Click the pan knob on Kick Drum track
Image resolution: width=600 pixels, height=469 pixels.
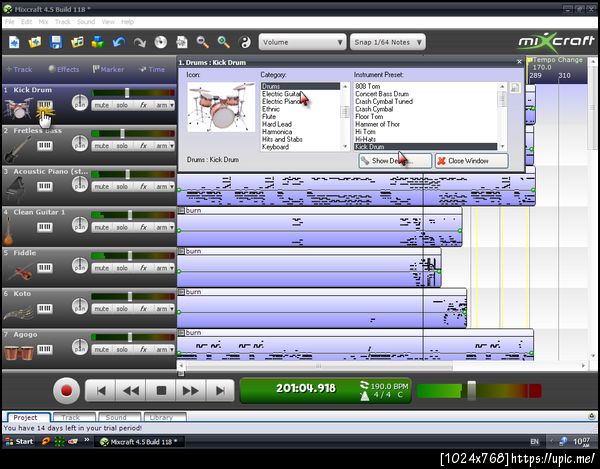(x=80, y=103)
